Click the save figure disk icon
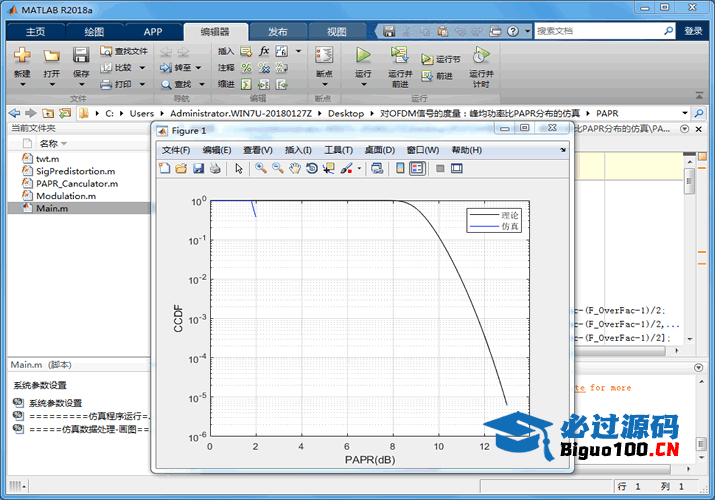This screenshot has height=500, width=715. point(198,169)
